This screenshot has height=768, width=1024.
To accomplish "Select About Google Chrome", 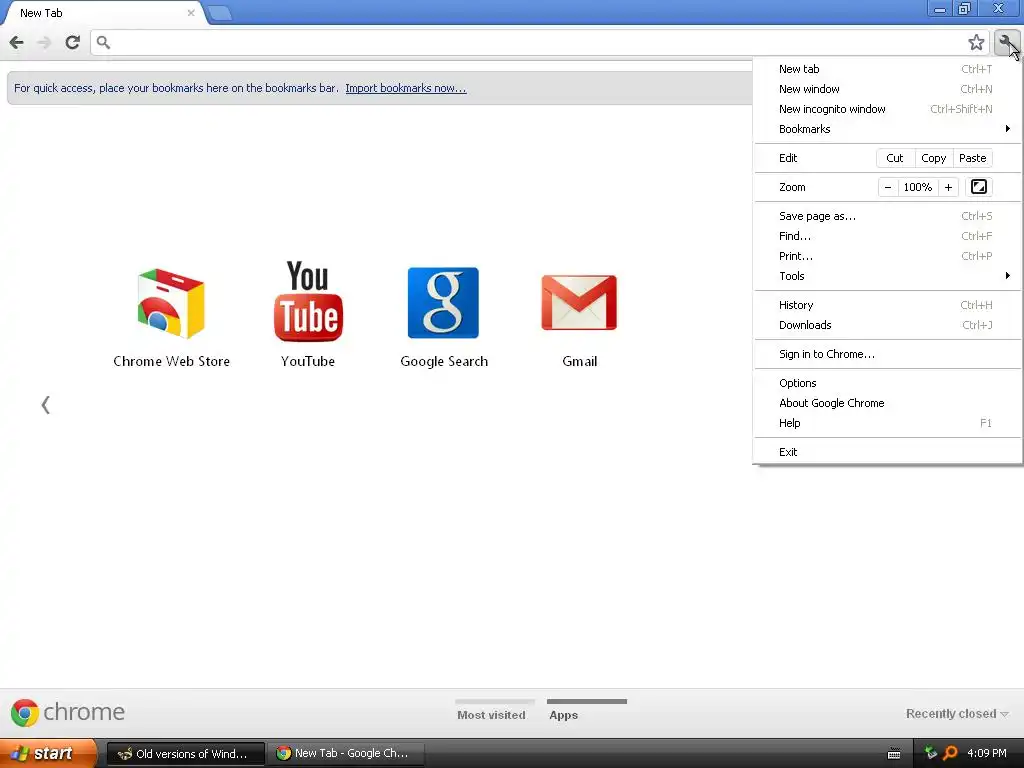I will [x=888, y=403].
